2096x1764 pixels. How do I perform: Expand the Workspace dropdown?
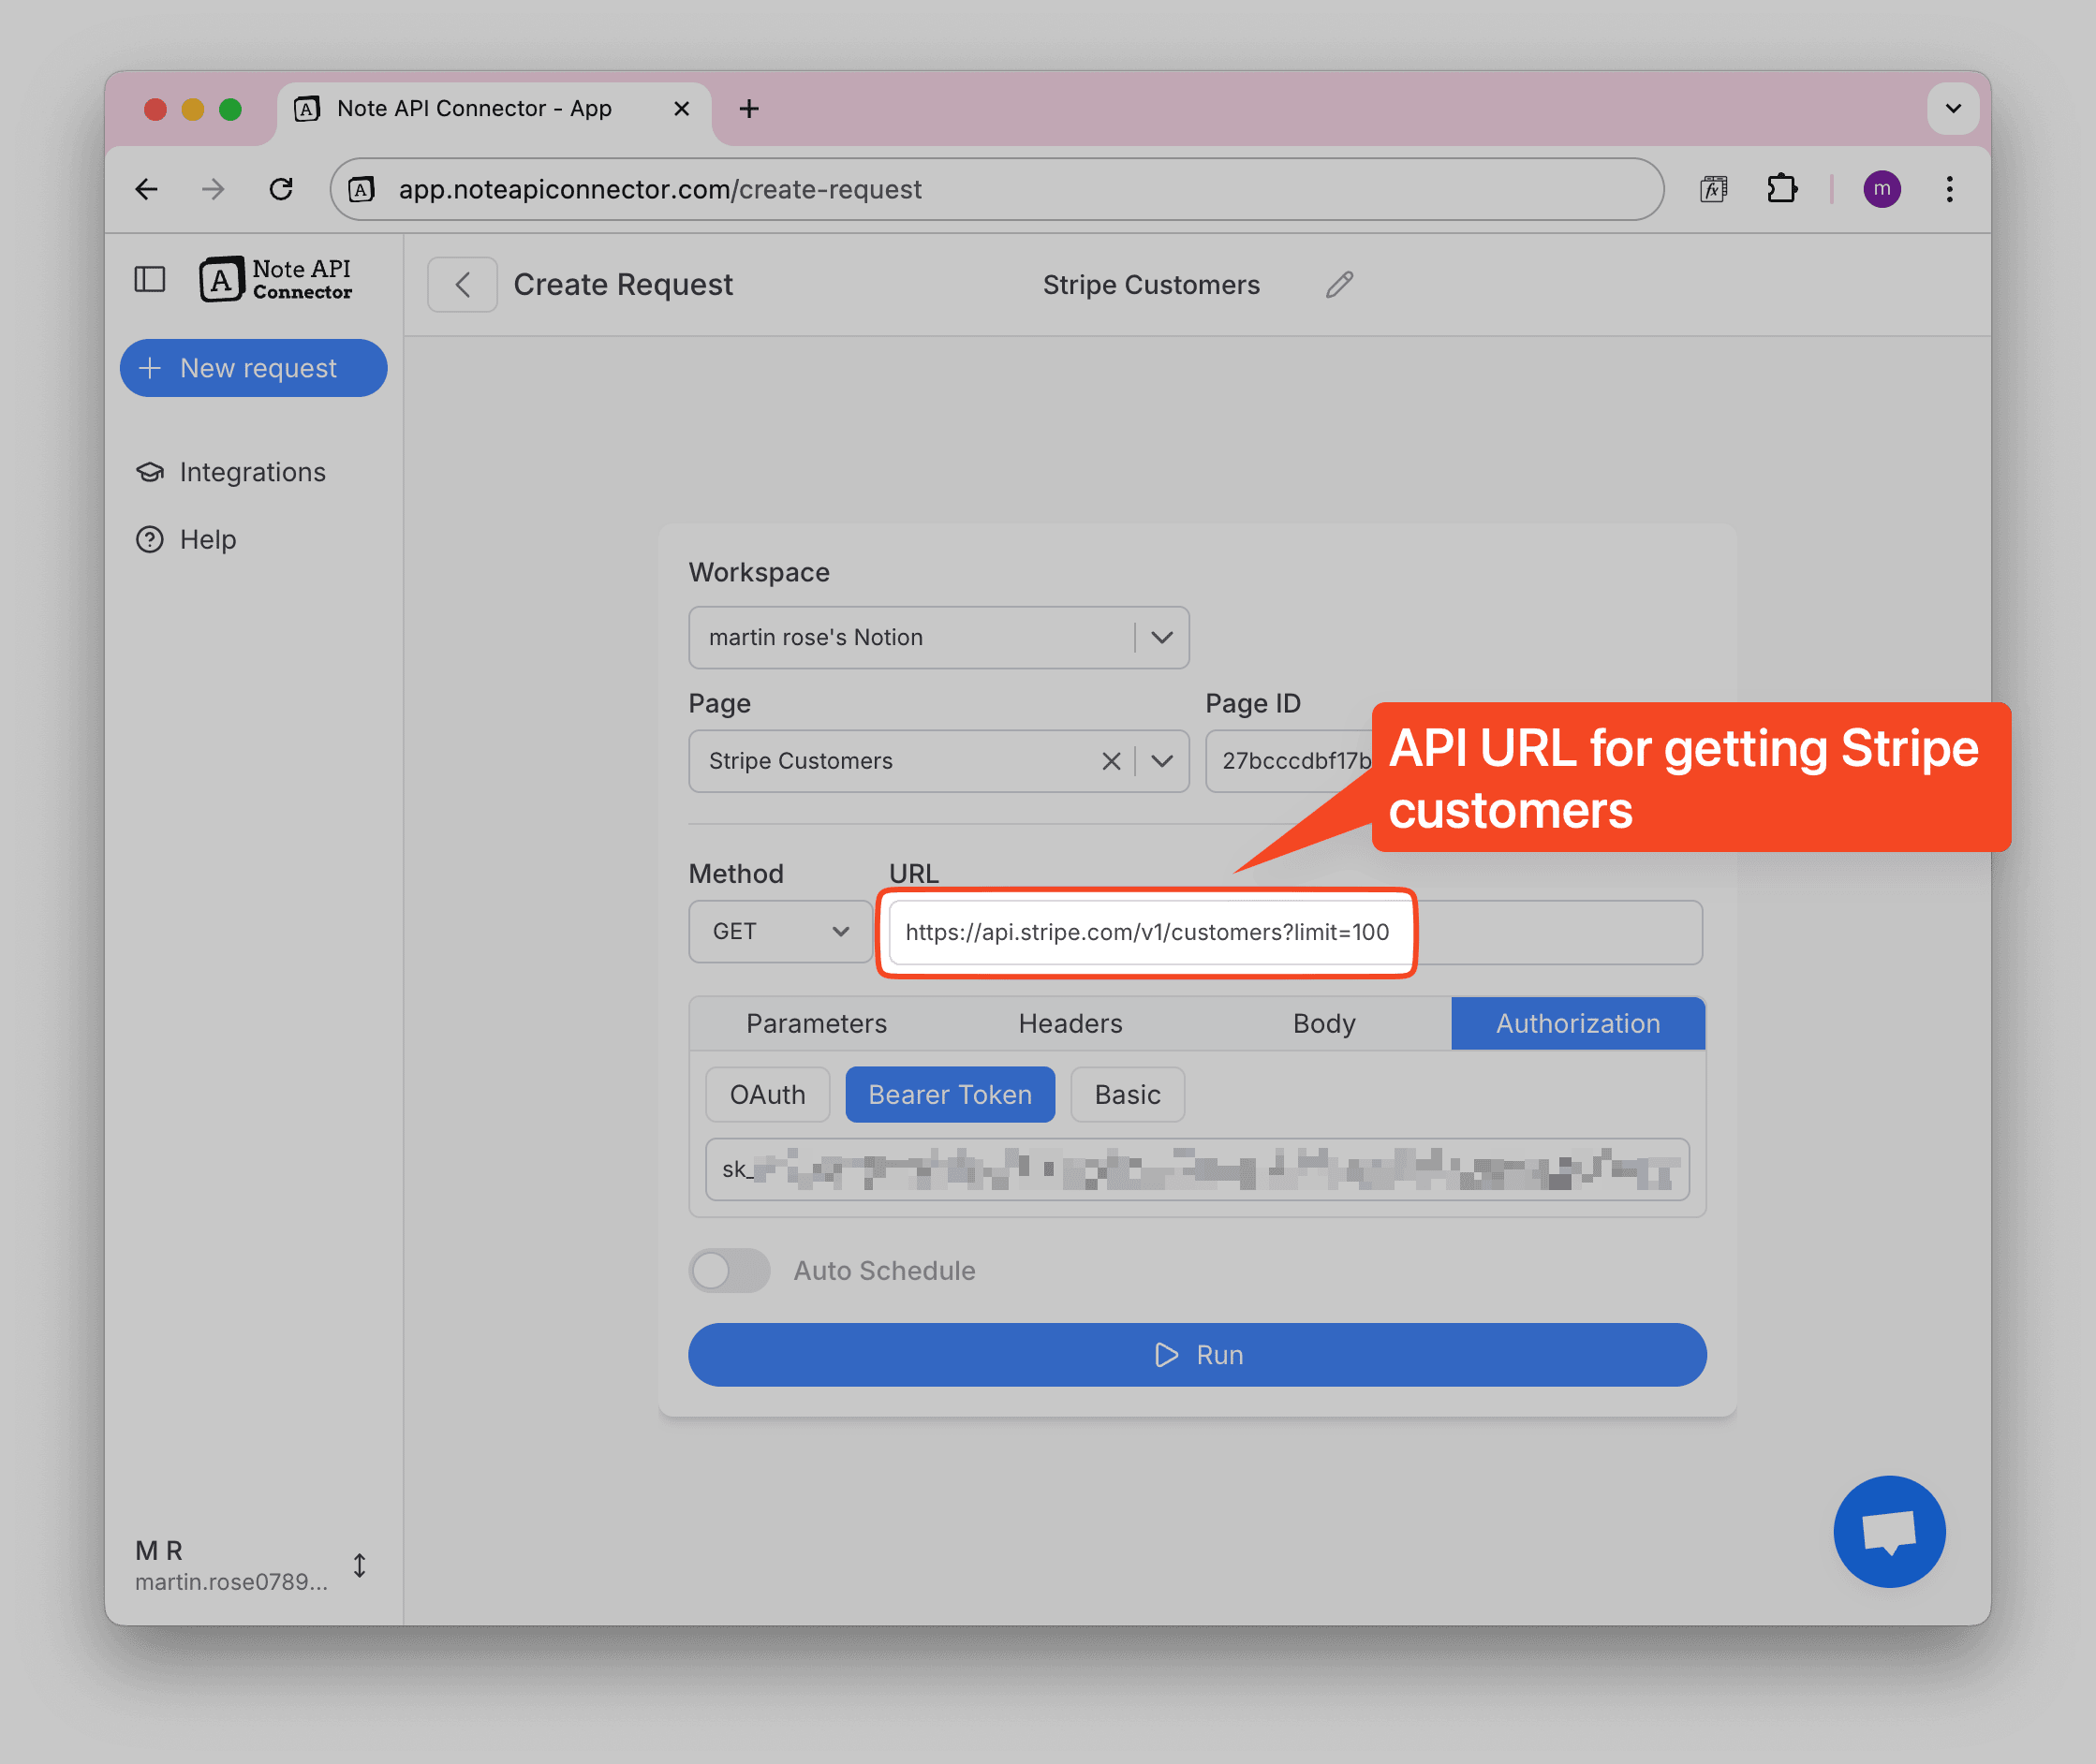(x=1161, y=637)
